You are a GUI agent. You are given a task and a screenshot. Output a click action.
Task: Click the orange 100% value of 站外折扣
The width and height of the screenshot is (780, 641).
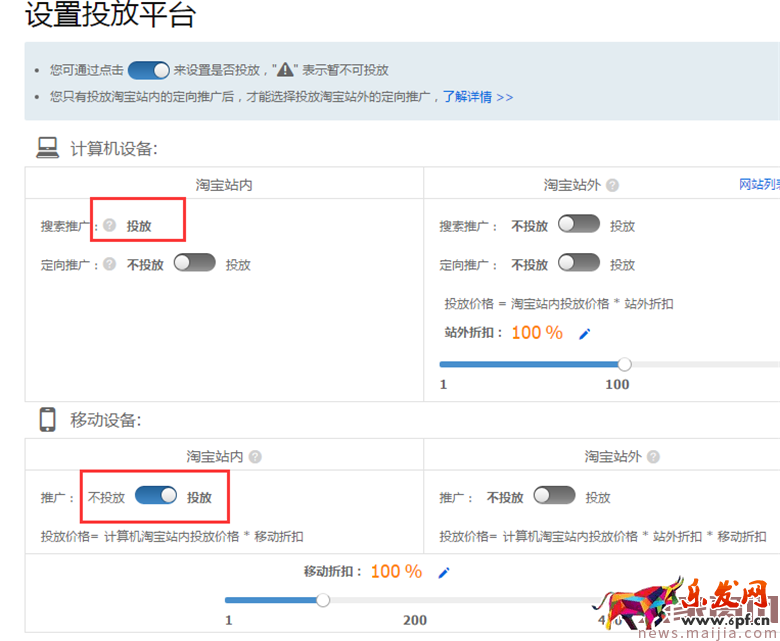click(x=537, y=333)
